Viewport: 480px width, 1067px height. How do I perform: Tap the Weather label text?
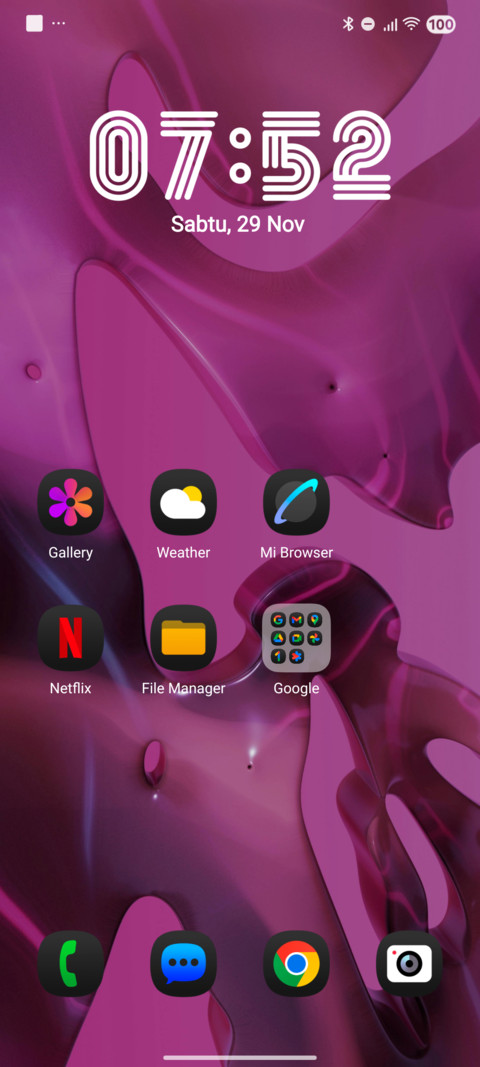point(183,553)
